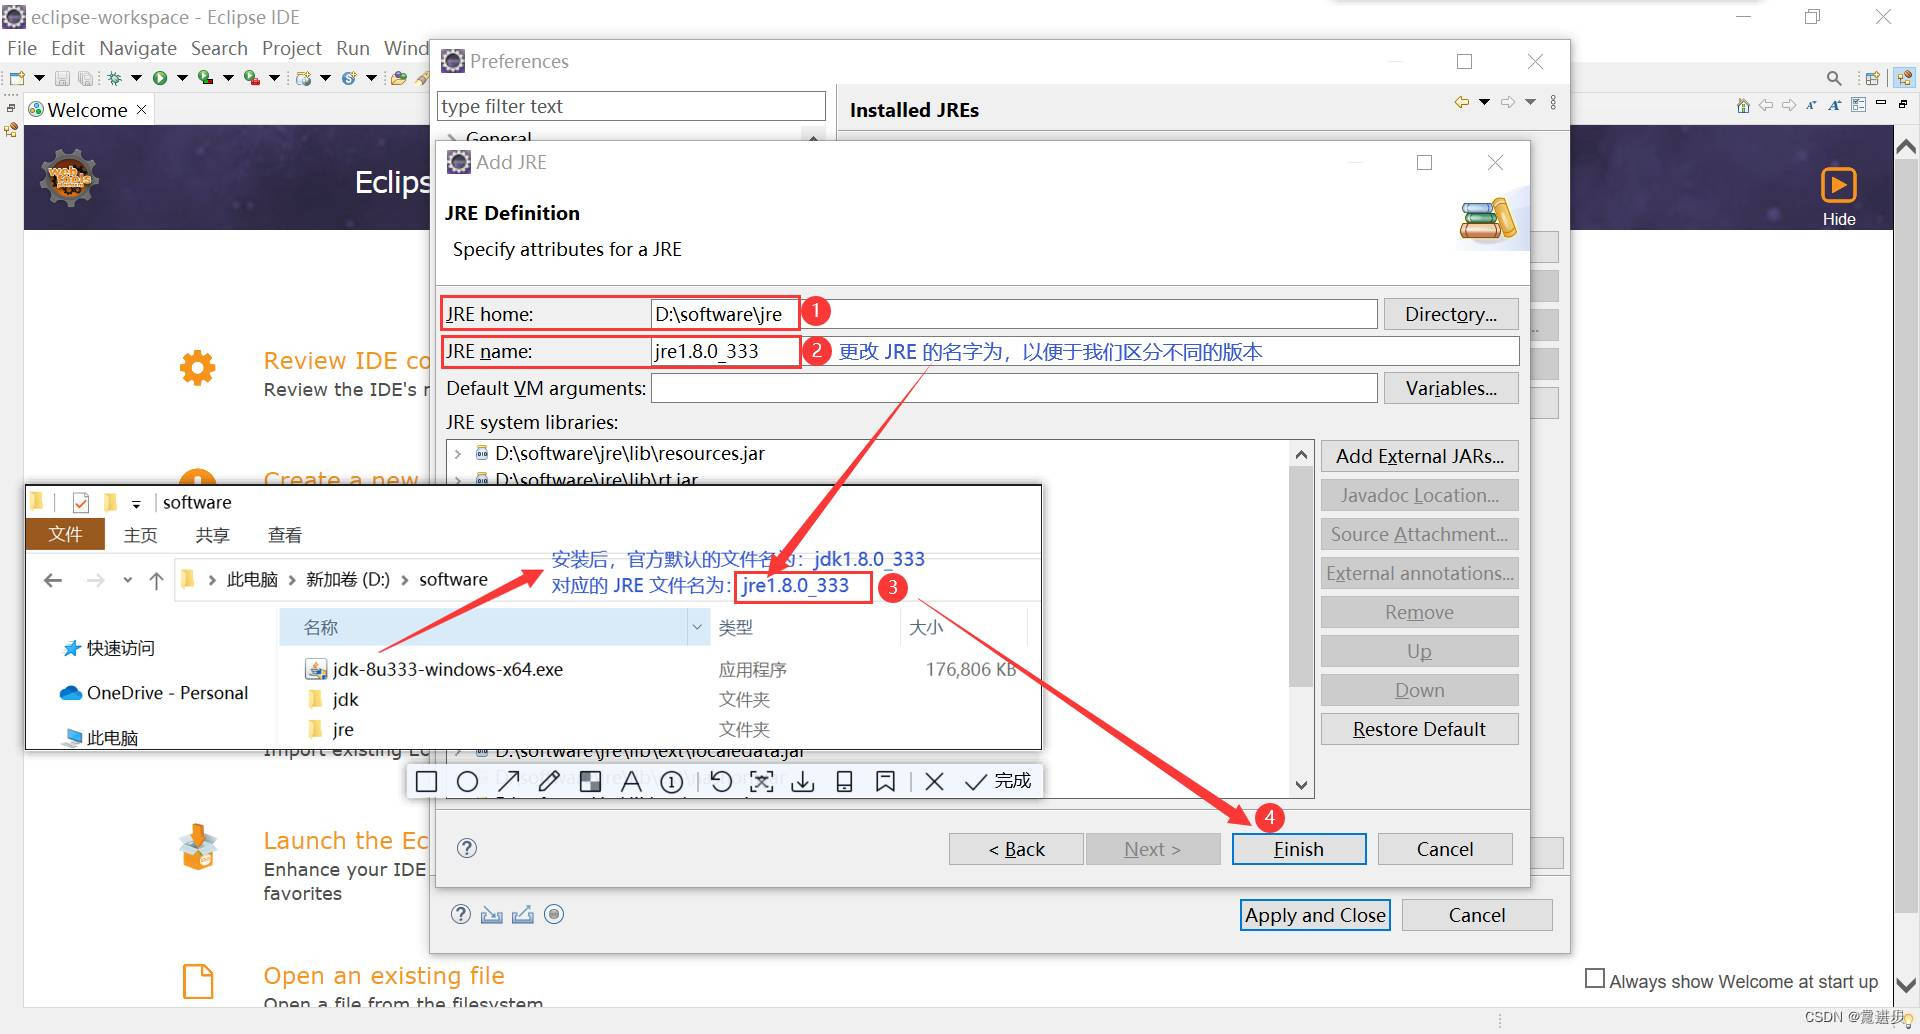Toggle Always show Welcome at start up
1920x1034 pixels.
click(1595, 979)
